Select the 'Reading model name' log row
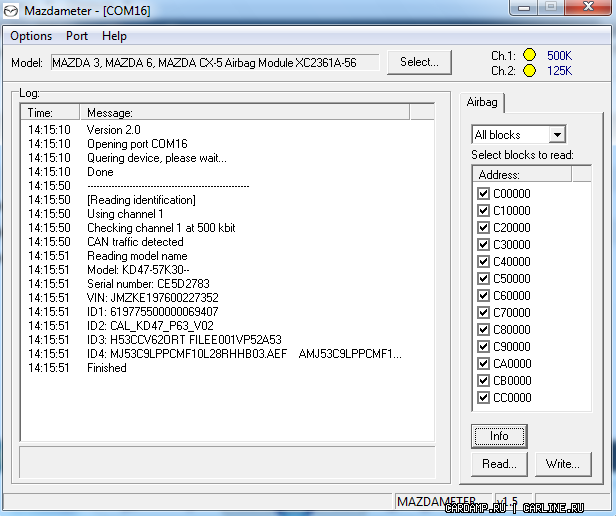The height and width of the screenshot is (516, 616). [227, 256]
